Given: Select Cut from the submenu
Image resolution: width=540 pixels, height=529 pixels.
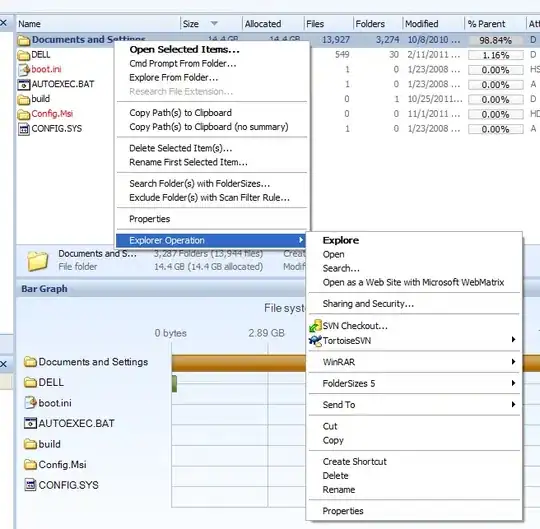Looking at the screenshot, I should point(414,426).
